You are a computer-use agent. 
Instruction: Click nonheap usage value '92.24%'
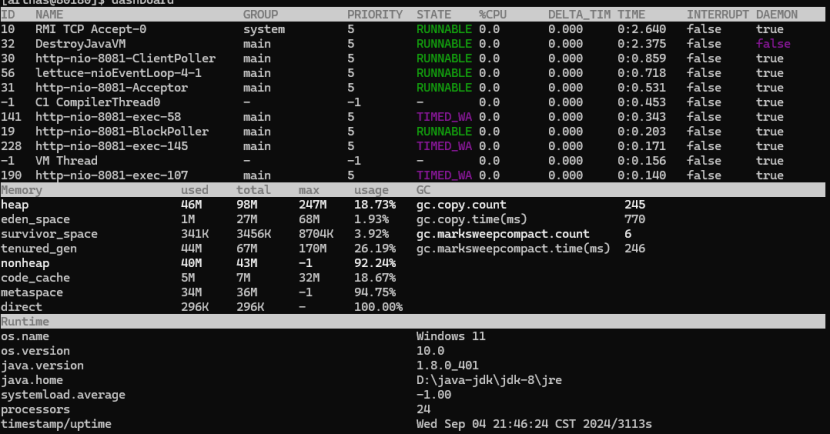[x=375, y=263]
